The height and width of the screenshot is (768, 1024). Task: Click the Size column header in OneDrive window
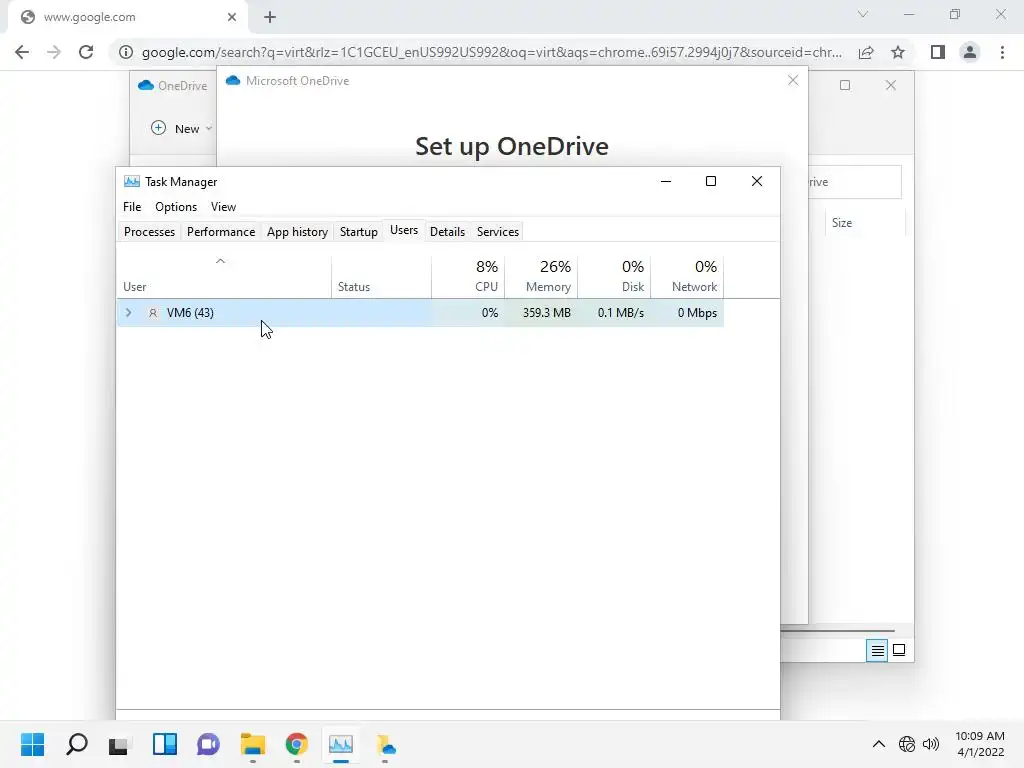842,223
